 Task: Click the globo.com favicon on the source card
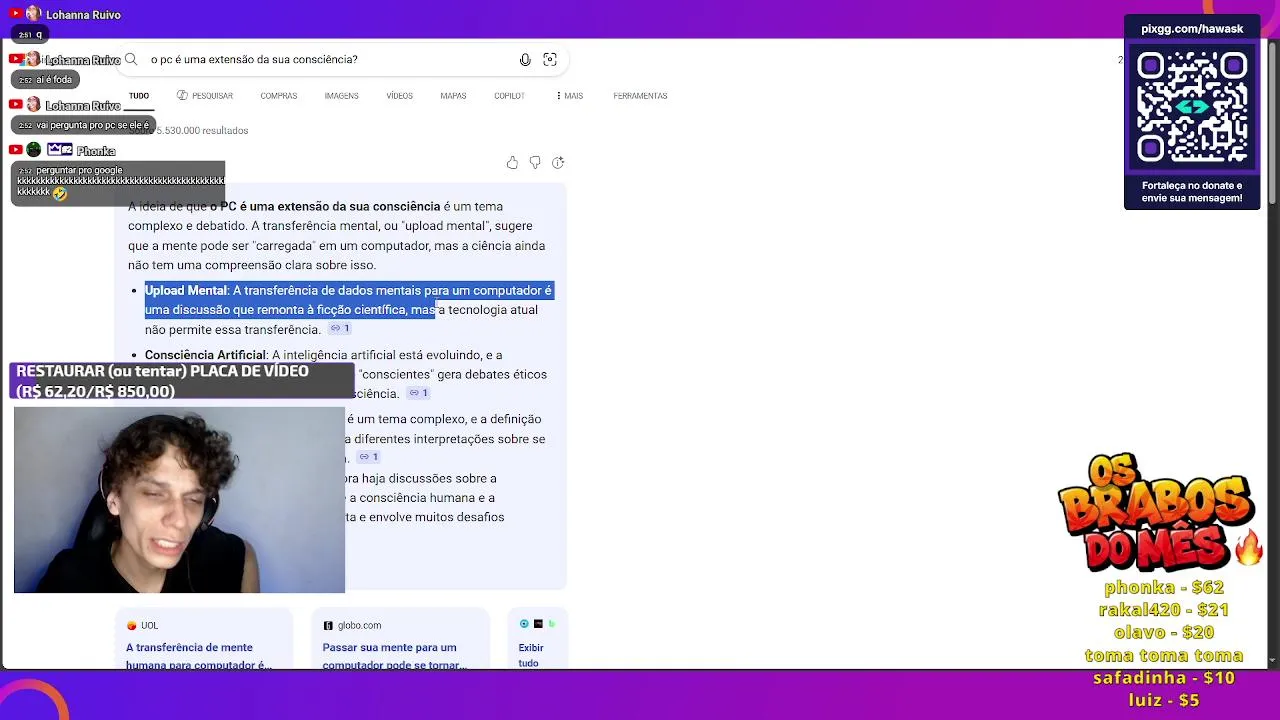click(x=328, y=625)
